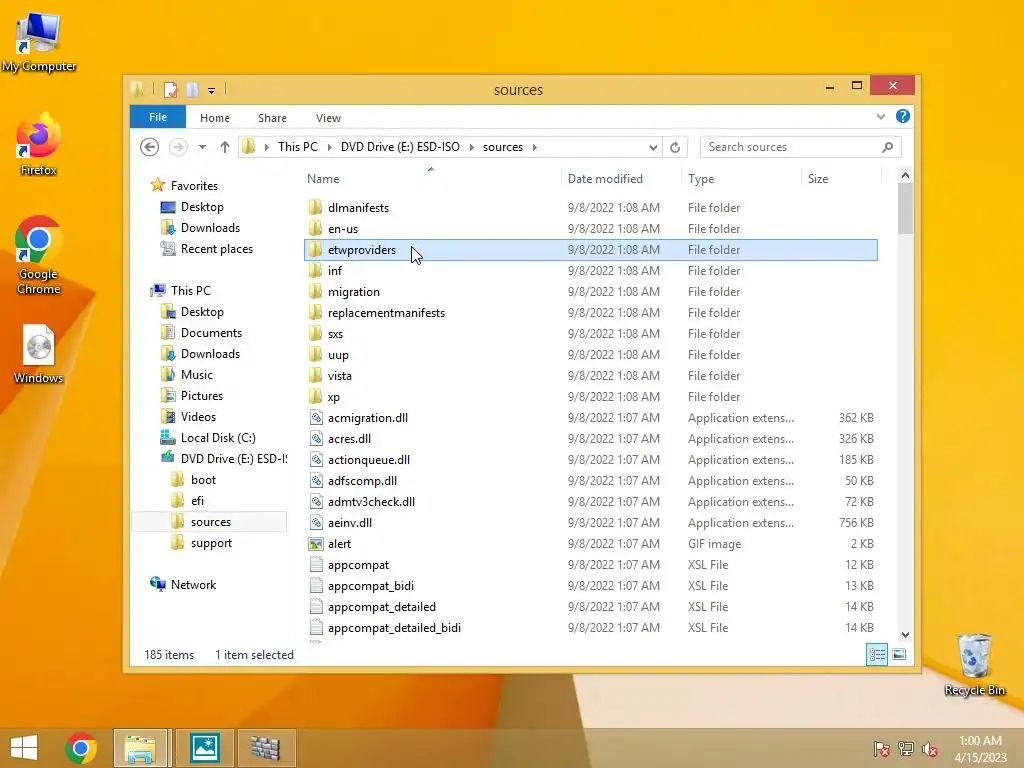
Task: Open the Recycle Bin
Action: (x=974, y=665)
